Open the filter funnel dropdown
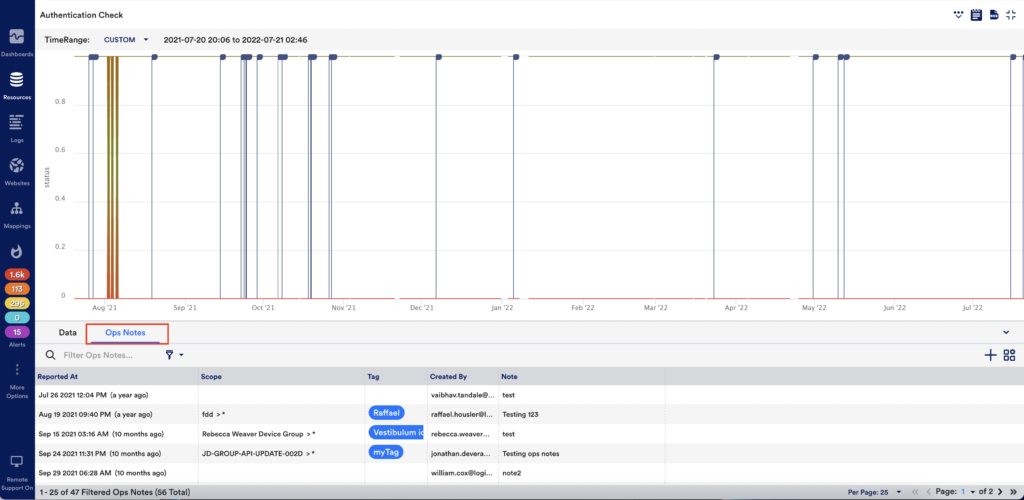 point(174,354)
